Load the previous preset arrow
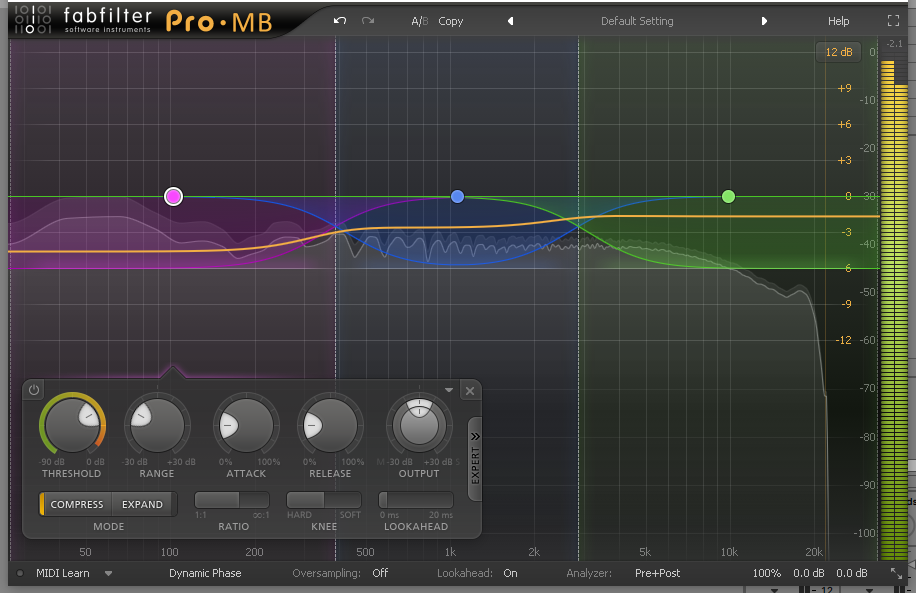The width and height of the screenshot is (916, 593). click(x=511, y=21)
